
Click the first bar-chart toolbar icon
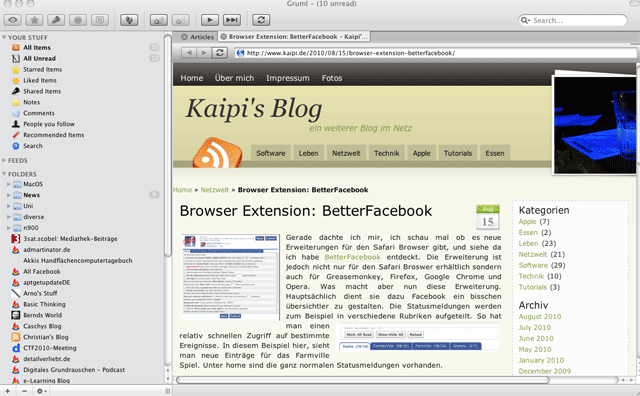[x=158, y=20]
